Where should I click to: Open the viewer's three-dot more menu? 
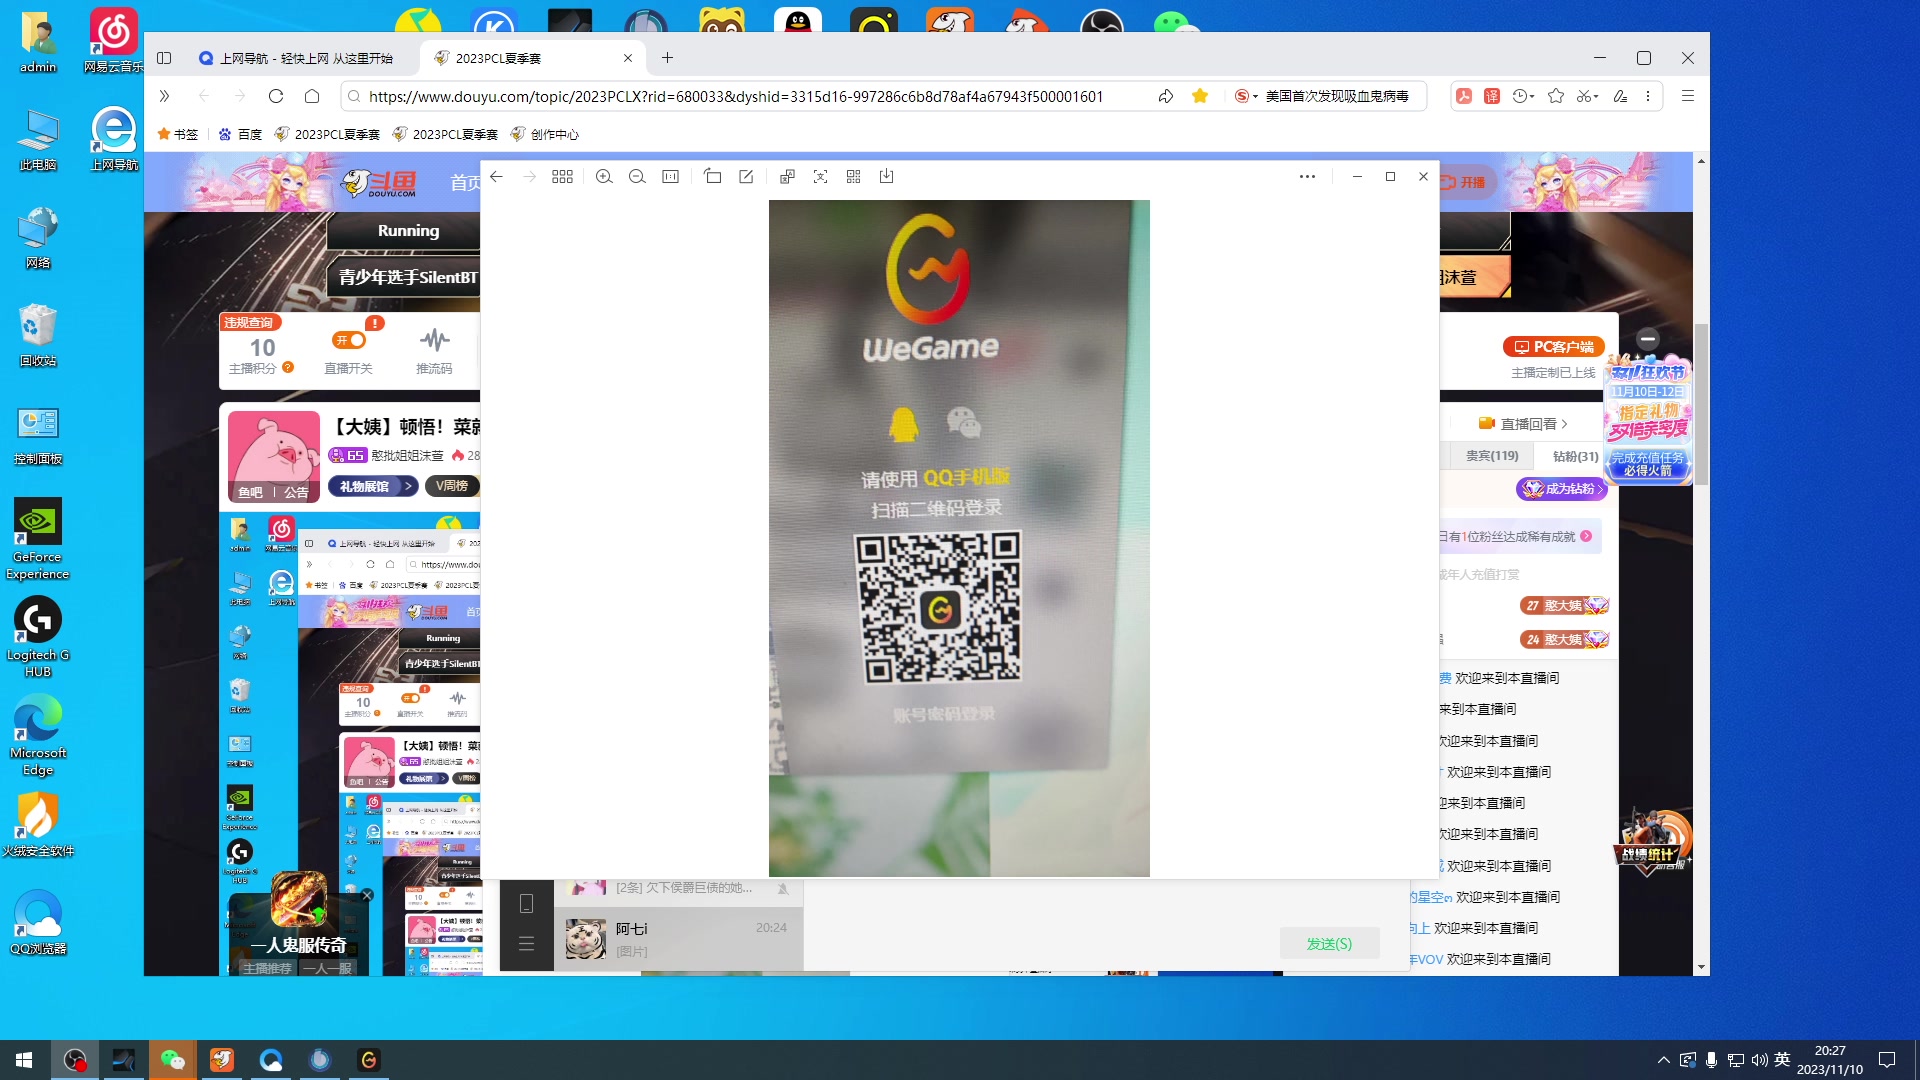click(x=1308, y=177)
